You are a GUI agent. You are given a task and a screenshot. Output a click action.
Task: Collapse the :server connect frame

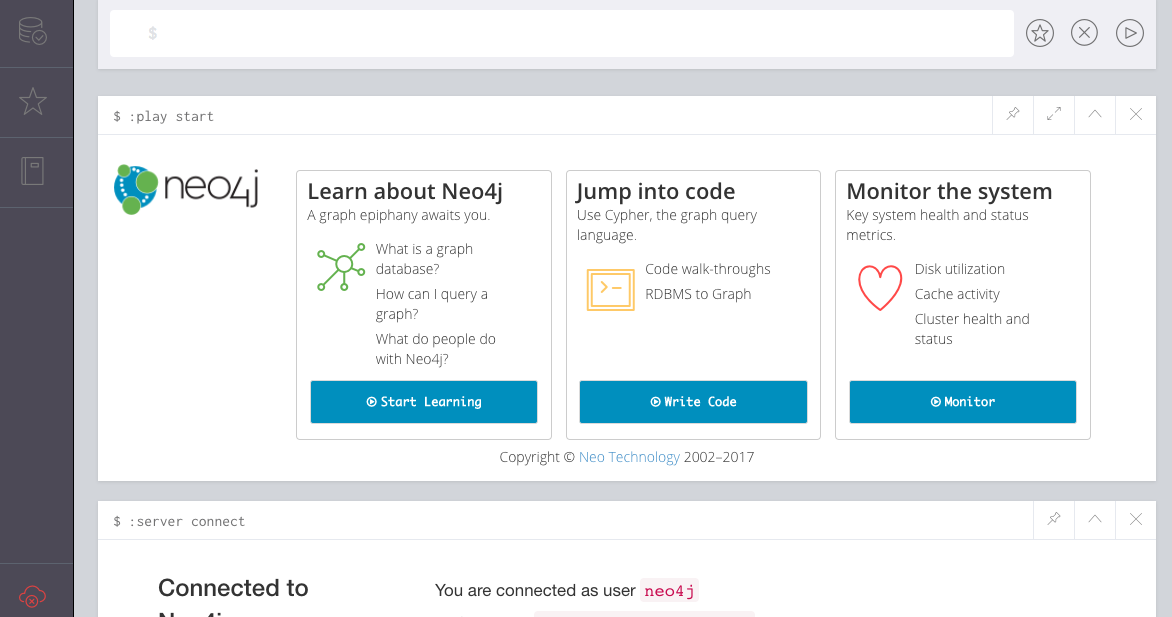pyautogui.click(x=1095, y=519)
